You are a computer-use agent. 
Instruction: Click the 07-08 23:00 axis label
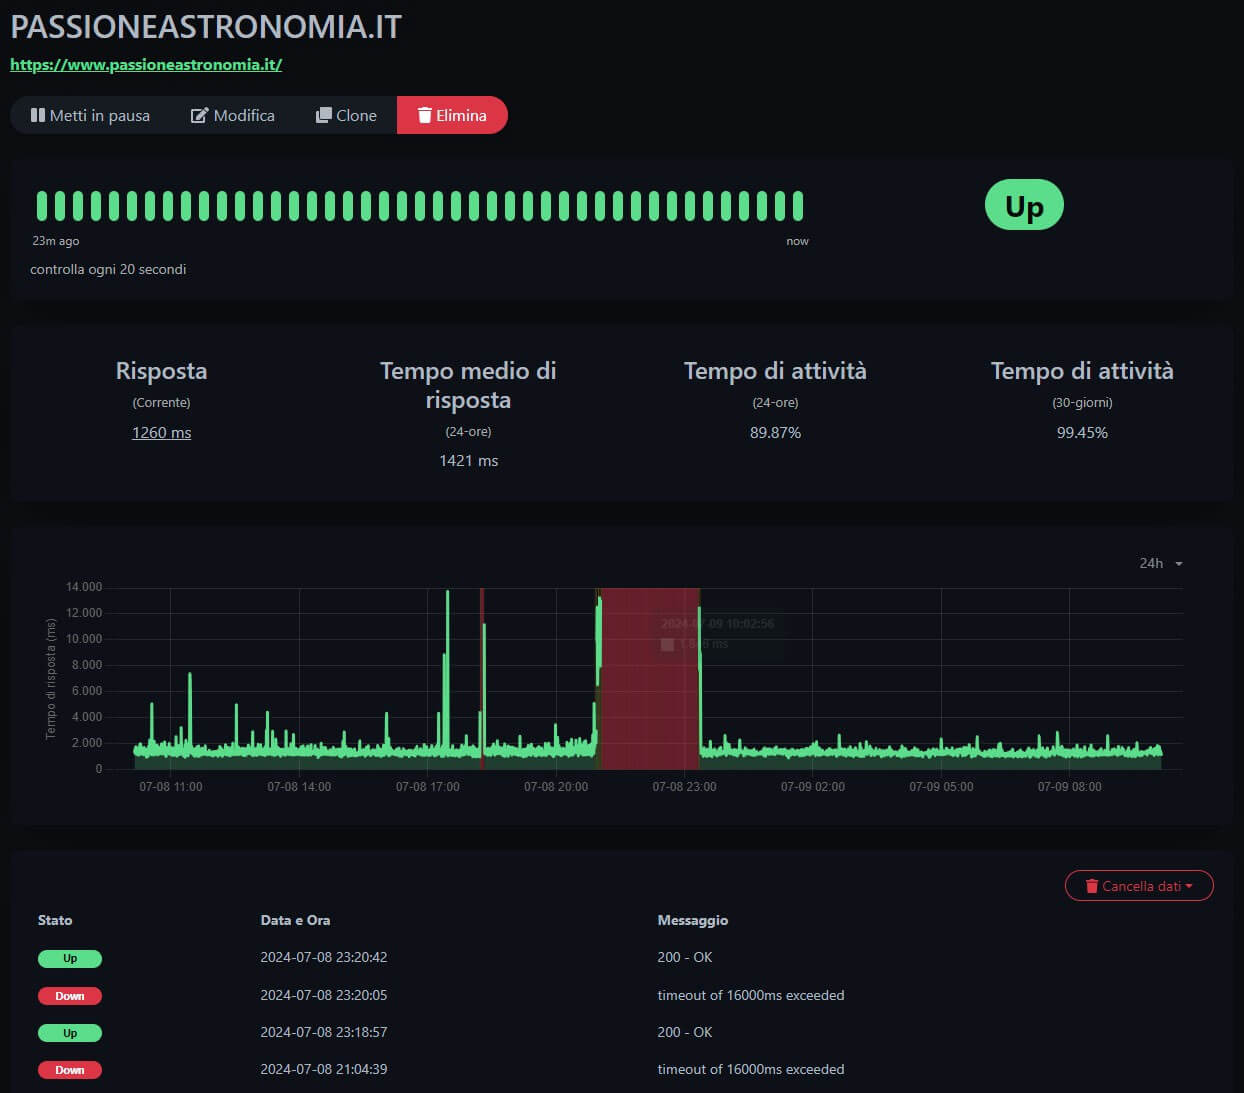684,787
